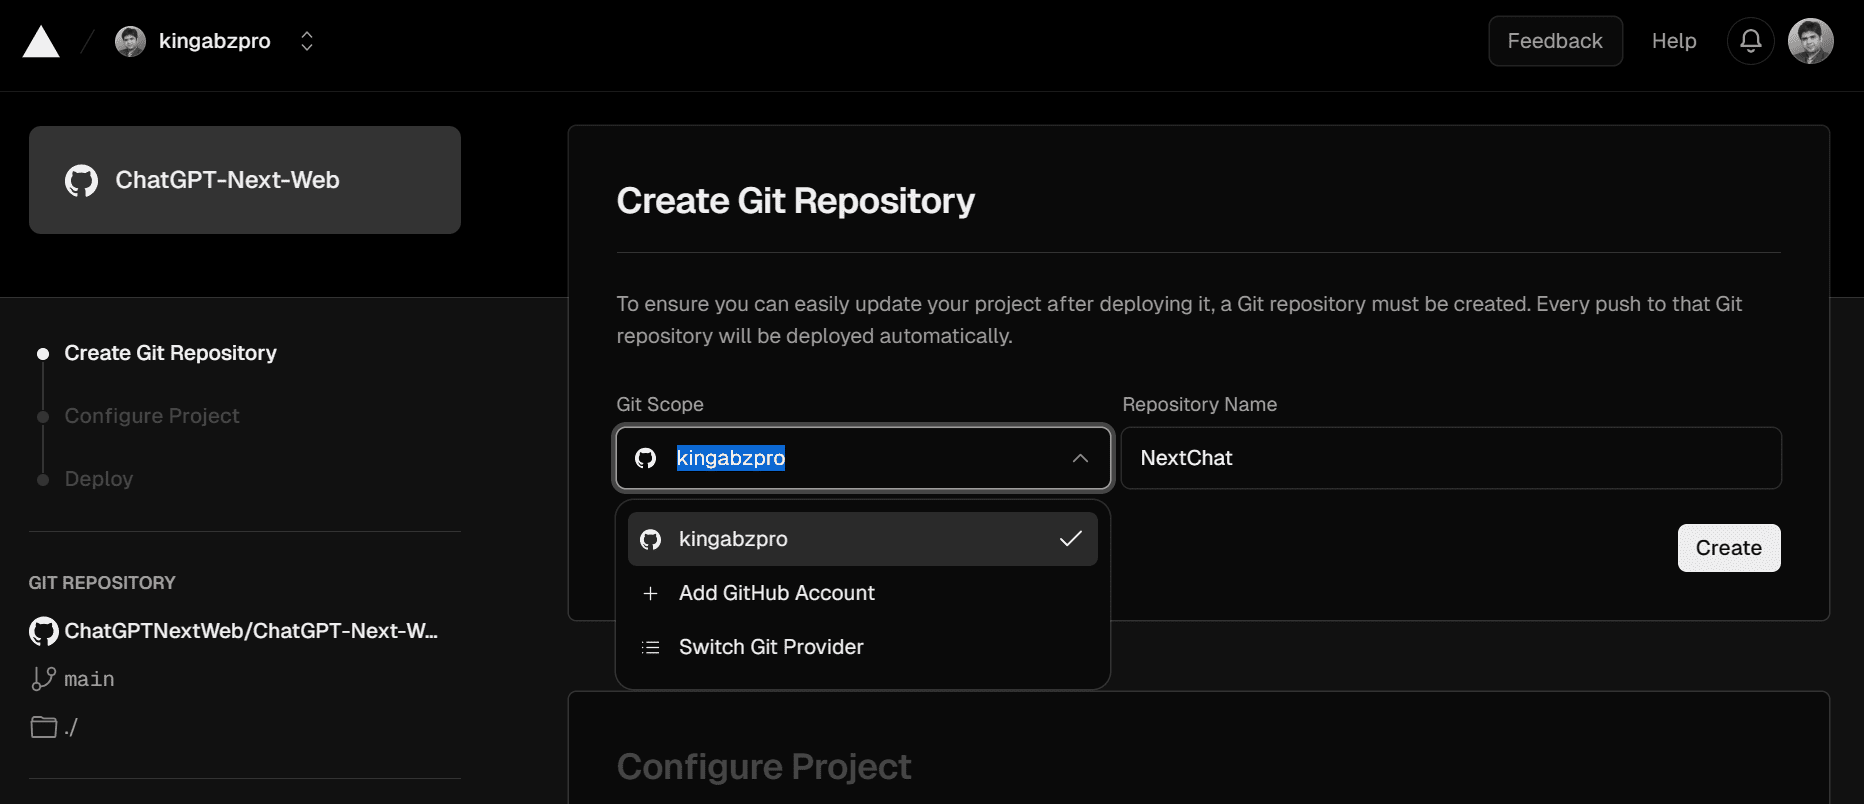Click the Git Scope chevron arrow

1080,458
